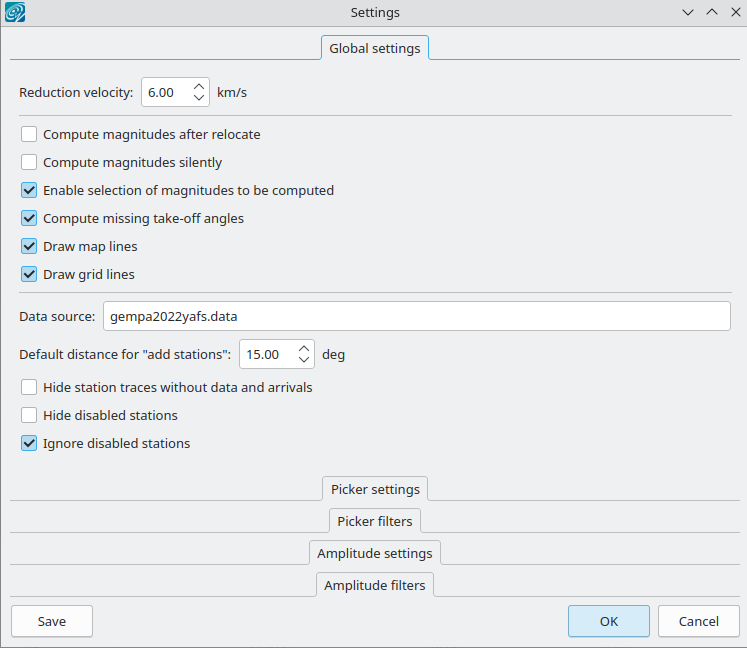Uncheck Ignore disabled stations
The height and width of the screenshot is (648, 747).
click(x=29, y=443)
